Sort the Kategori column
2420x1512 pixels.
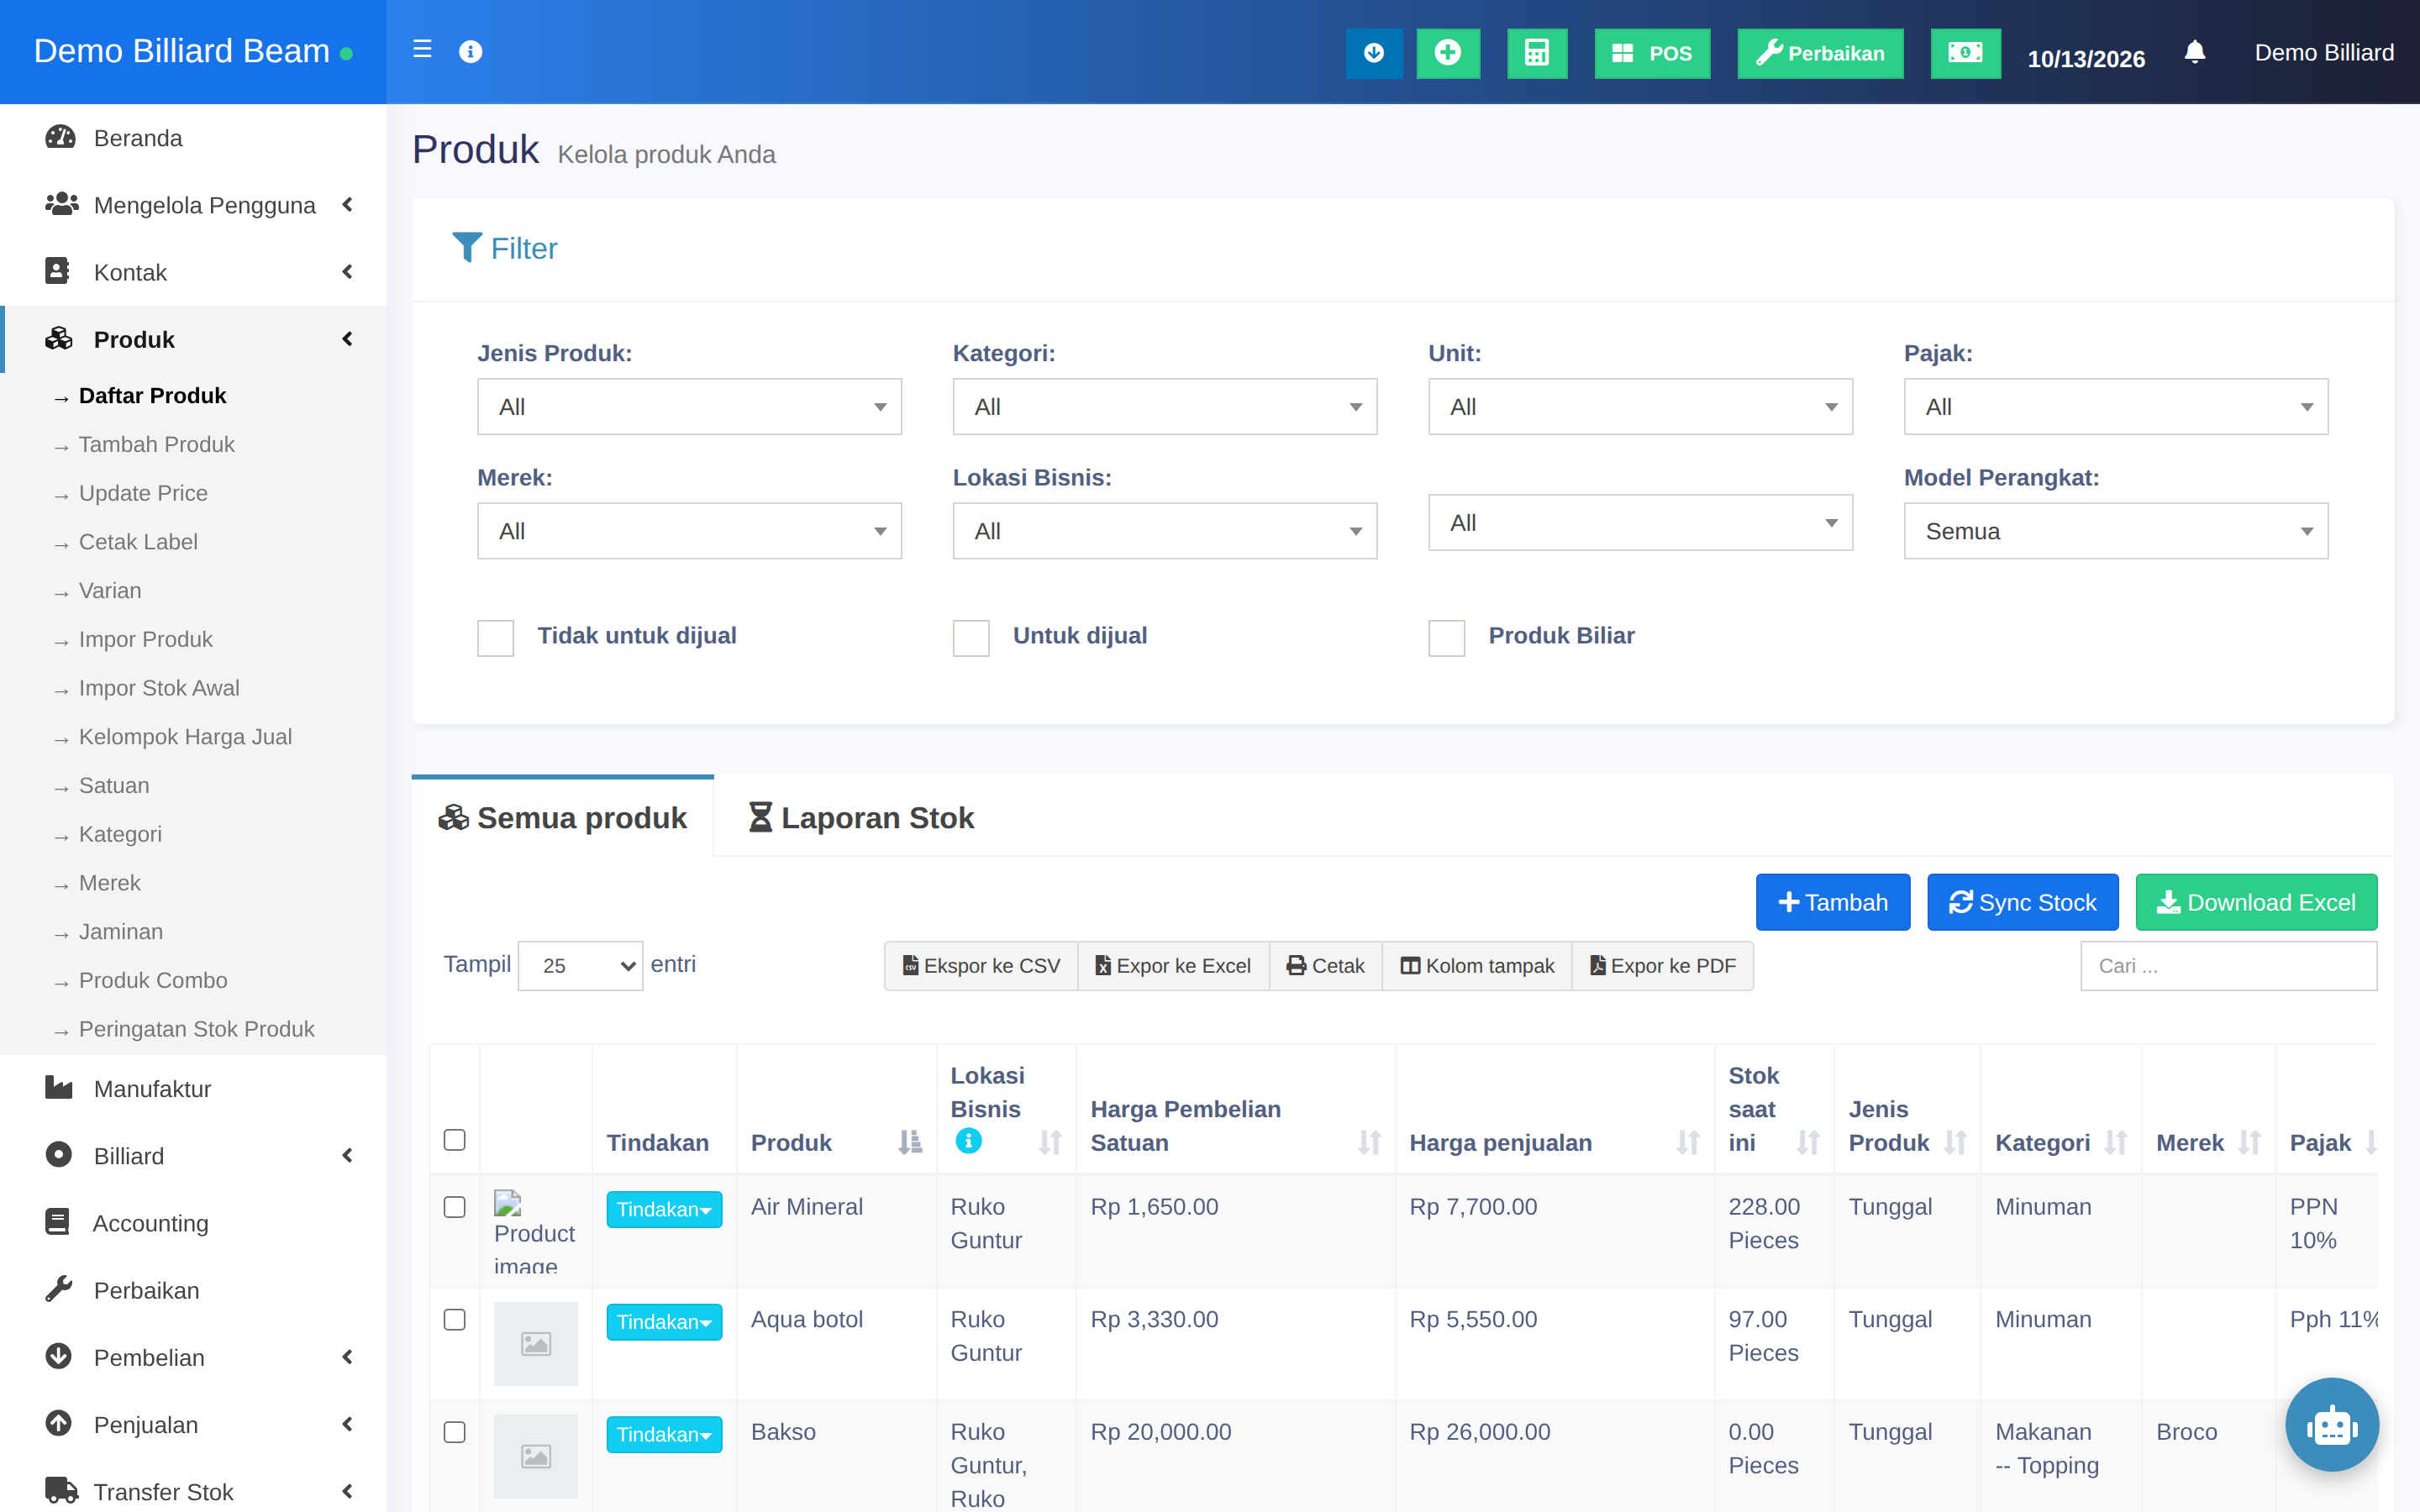click(x=2116, y=1142)
